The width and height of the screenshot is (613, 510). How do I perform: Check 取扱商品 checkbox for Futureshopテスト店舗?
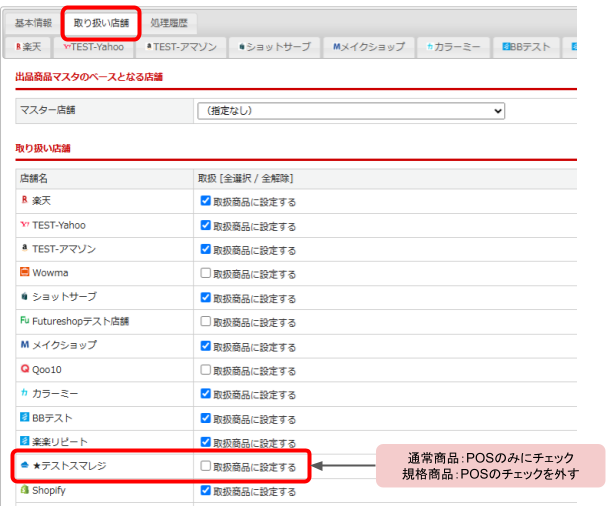(206, 322)
